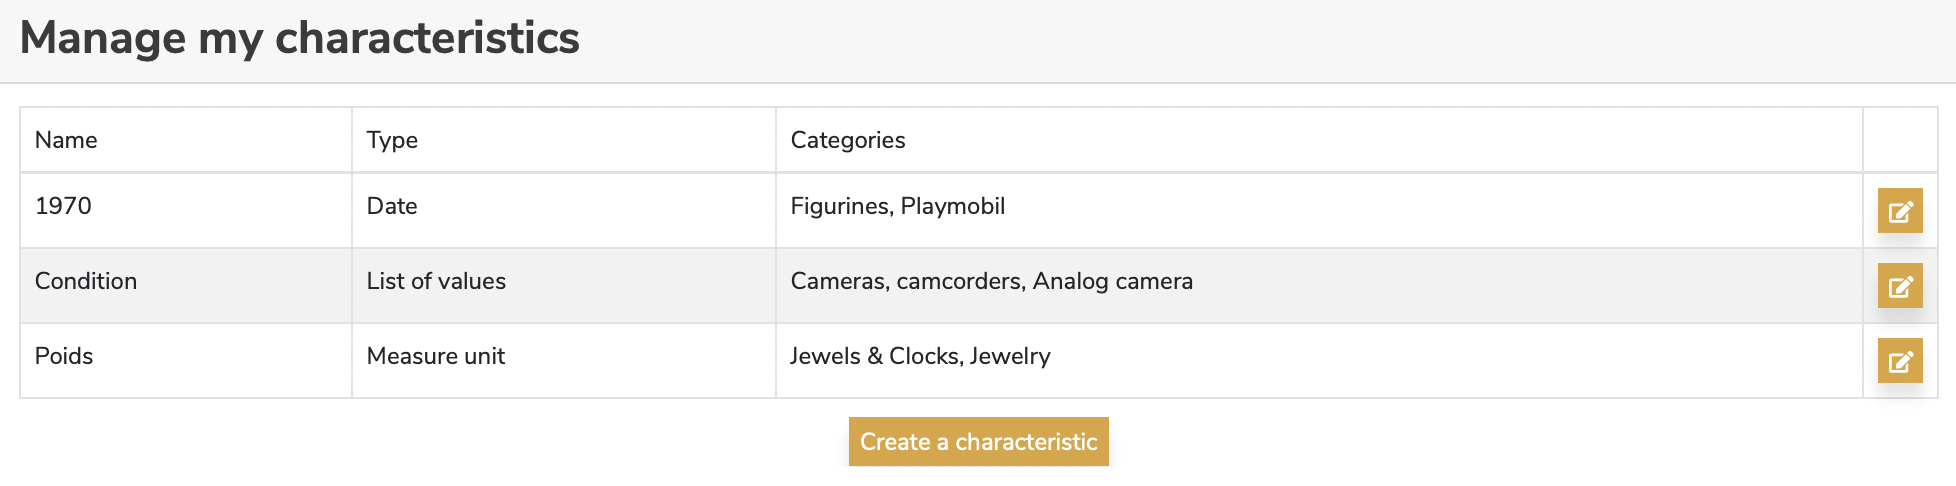This screenshot has width=1956, height=486.
Task: Click the Manage my characteristics heading
Action: 299,39
